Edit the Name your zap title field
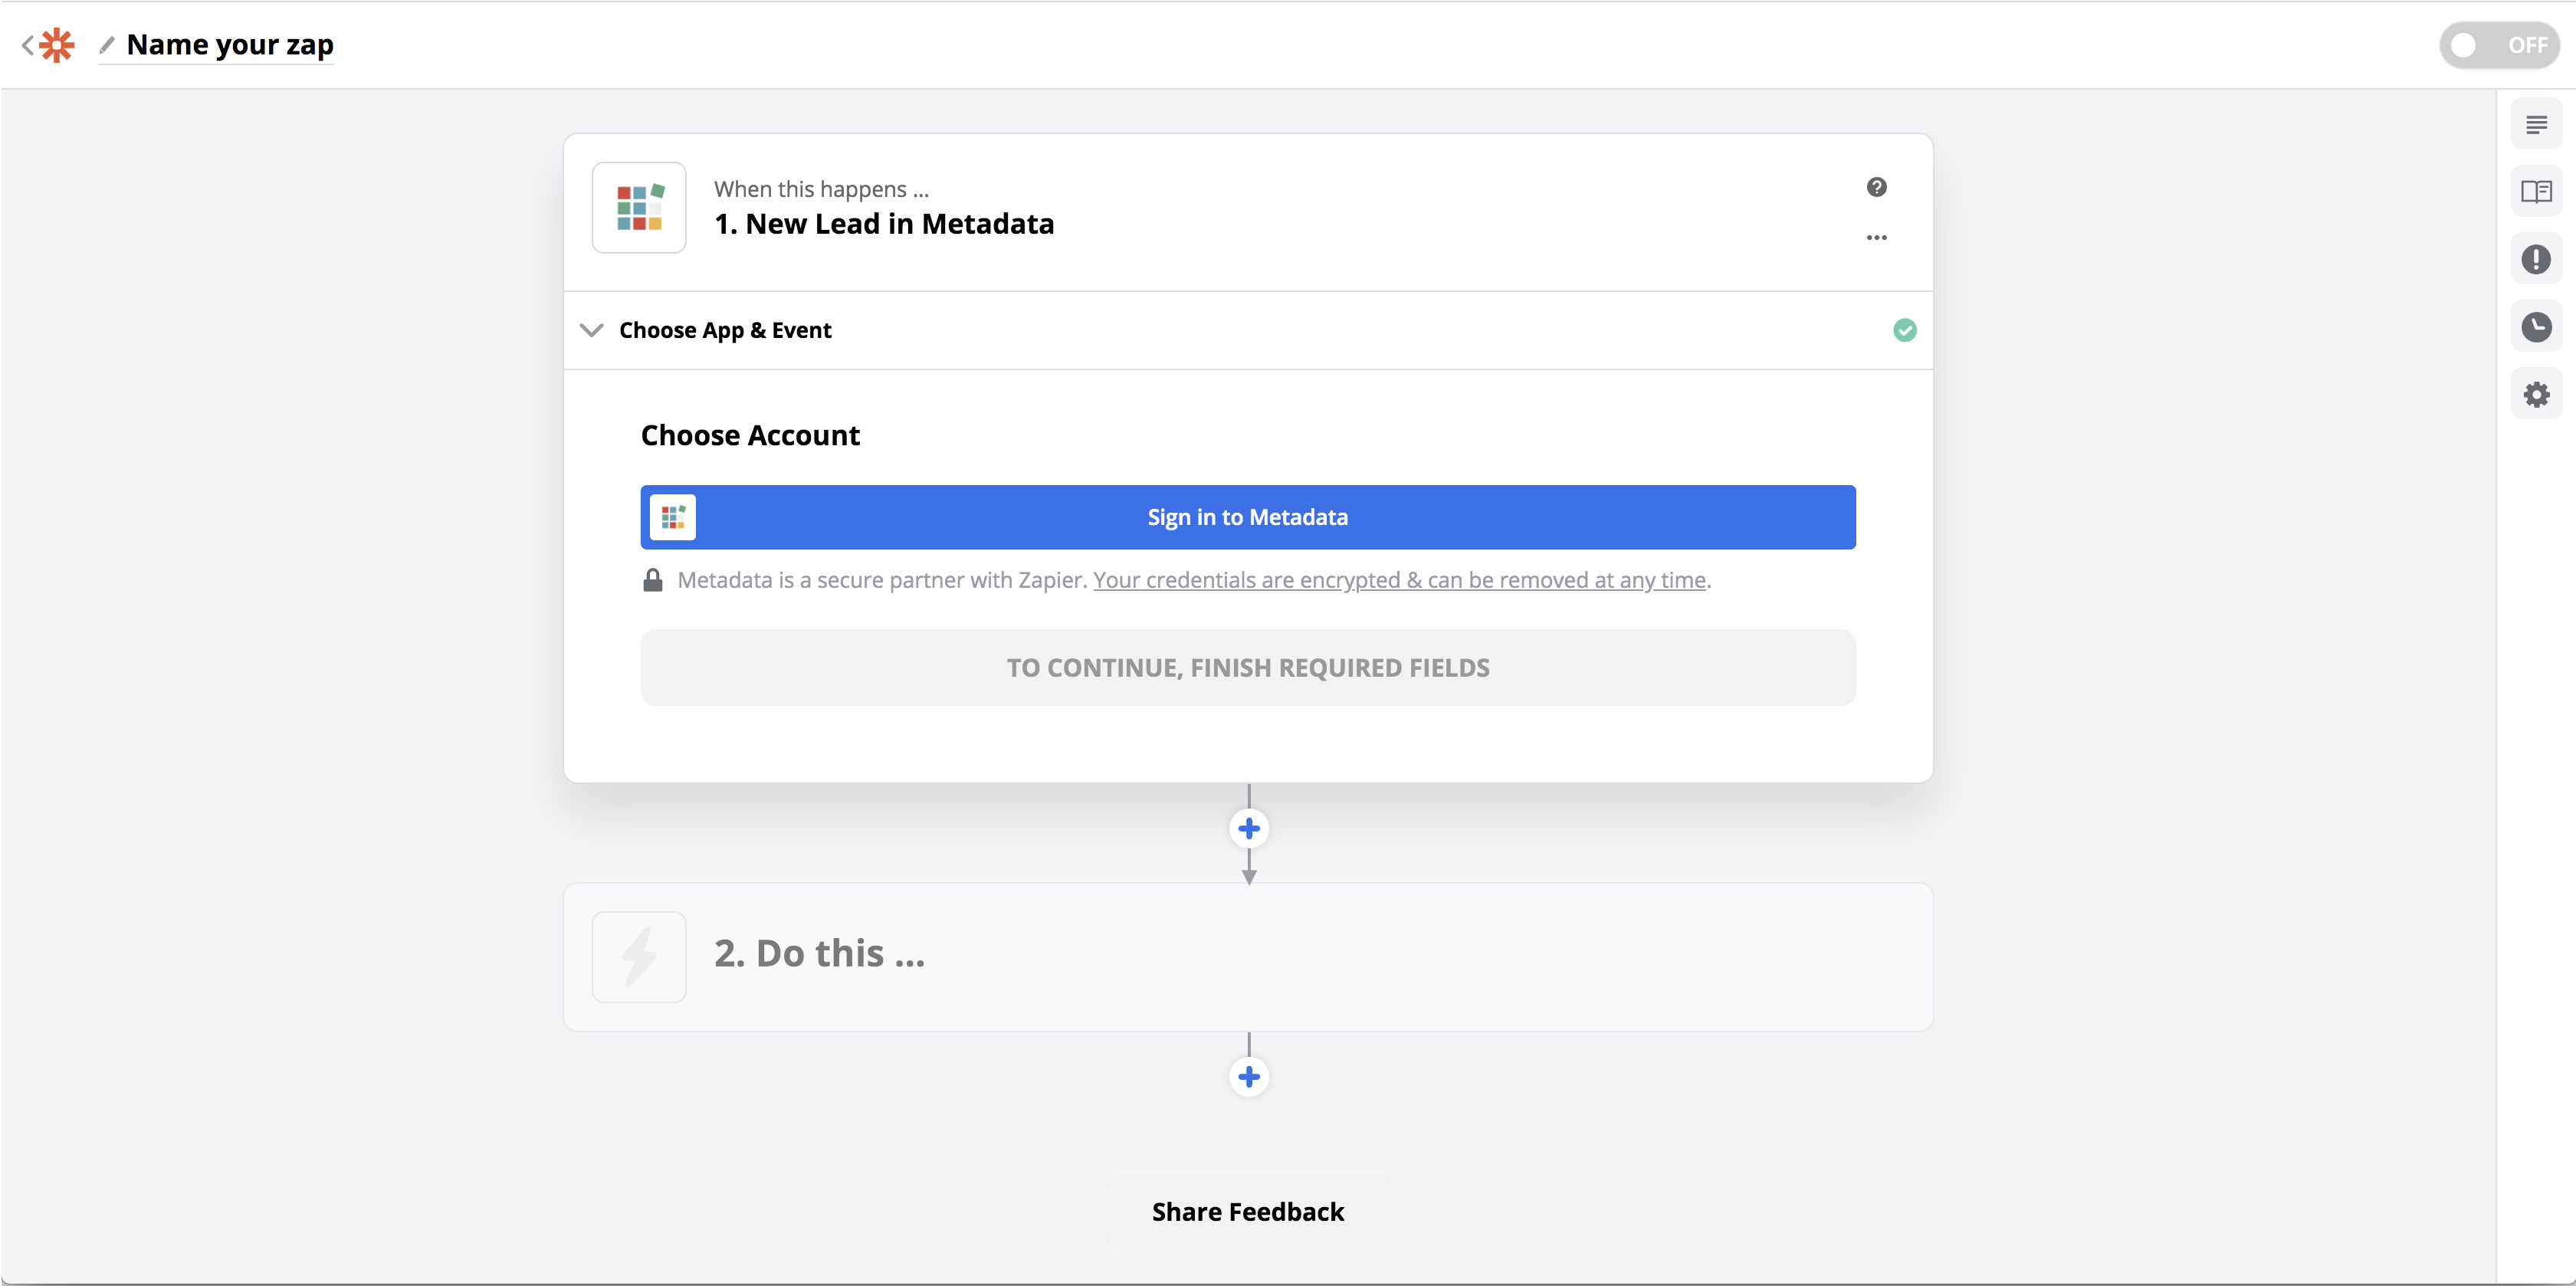 230,45
